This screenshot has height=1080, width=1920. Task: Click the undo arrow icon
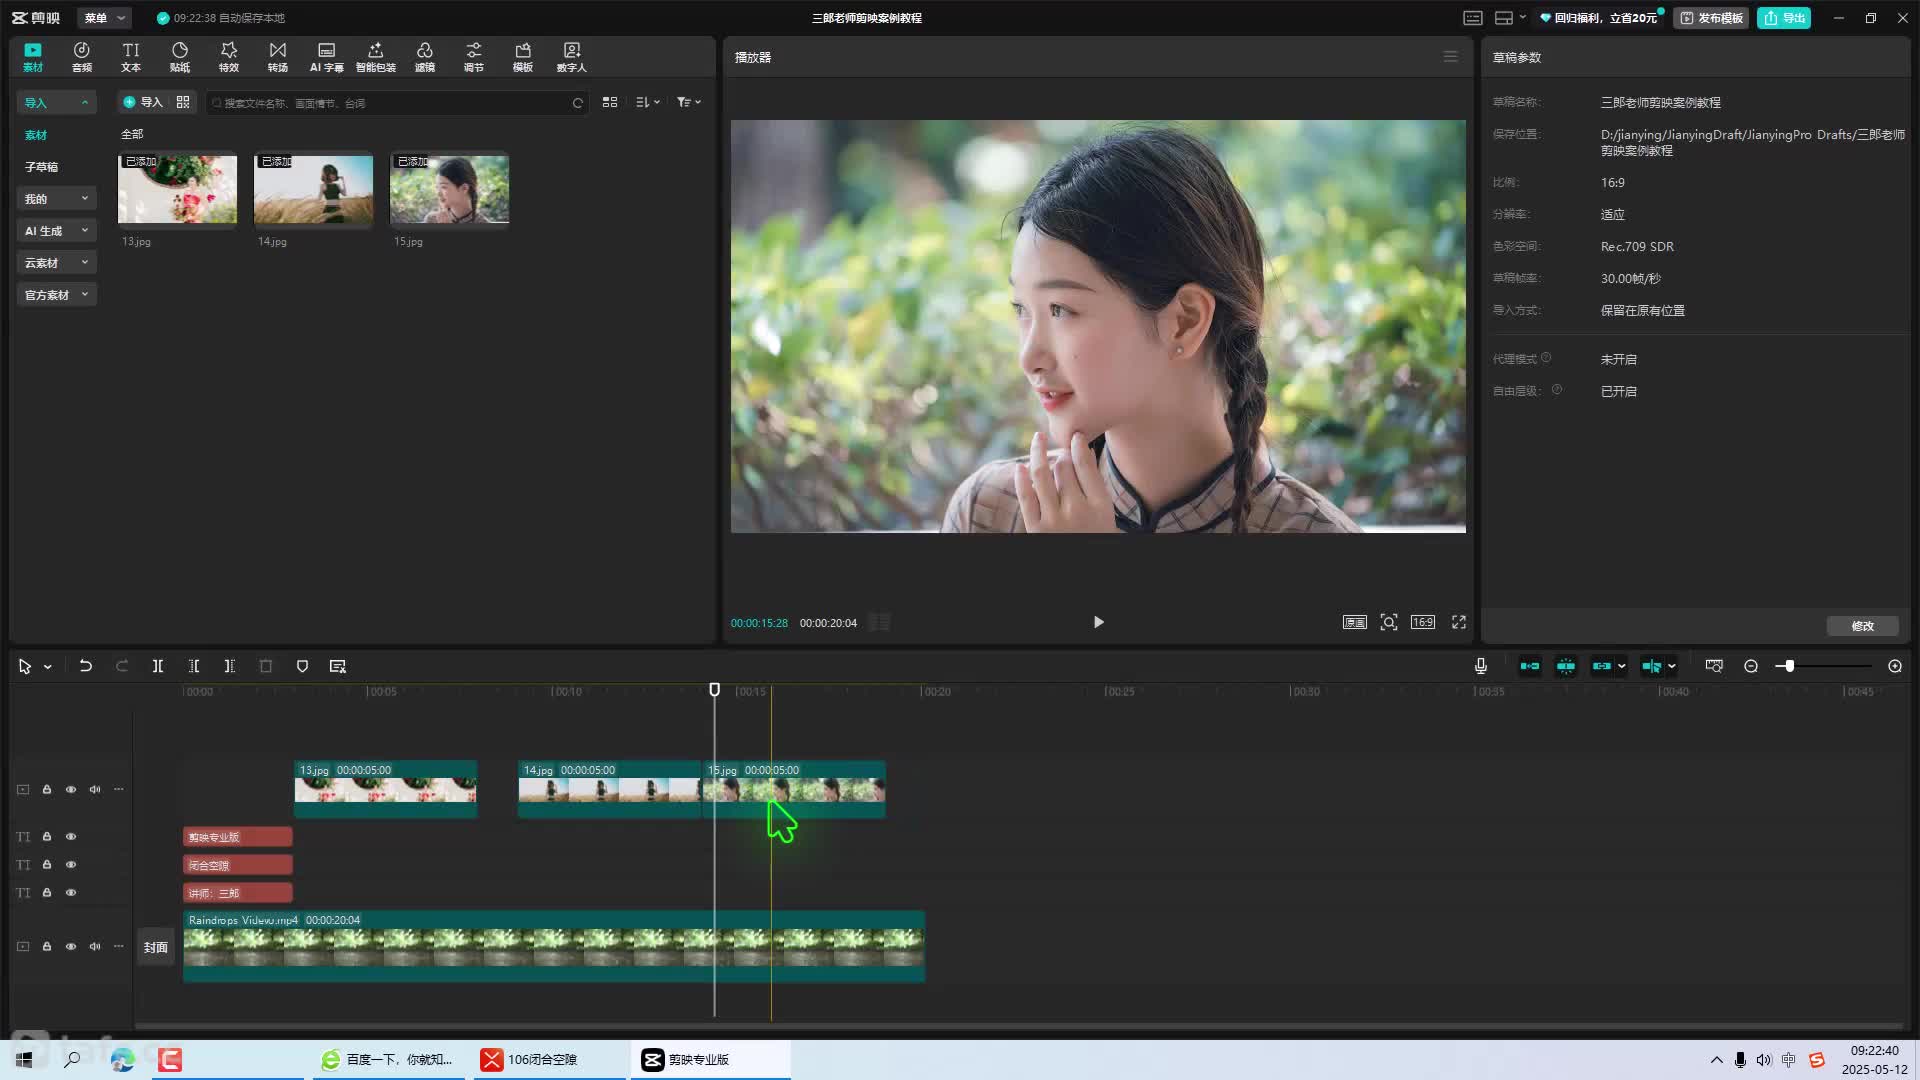pos(86,666)
